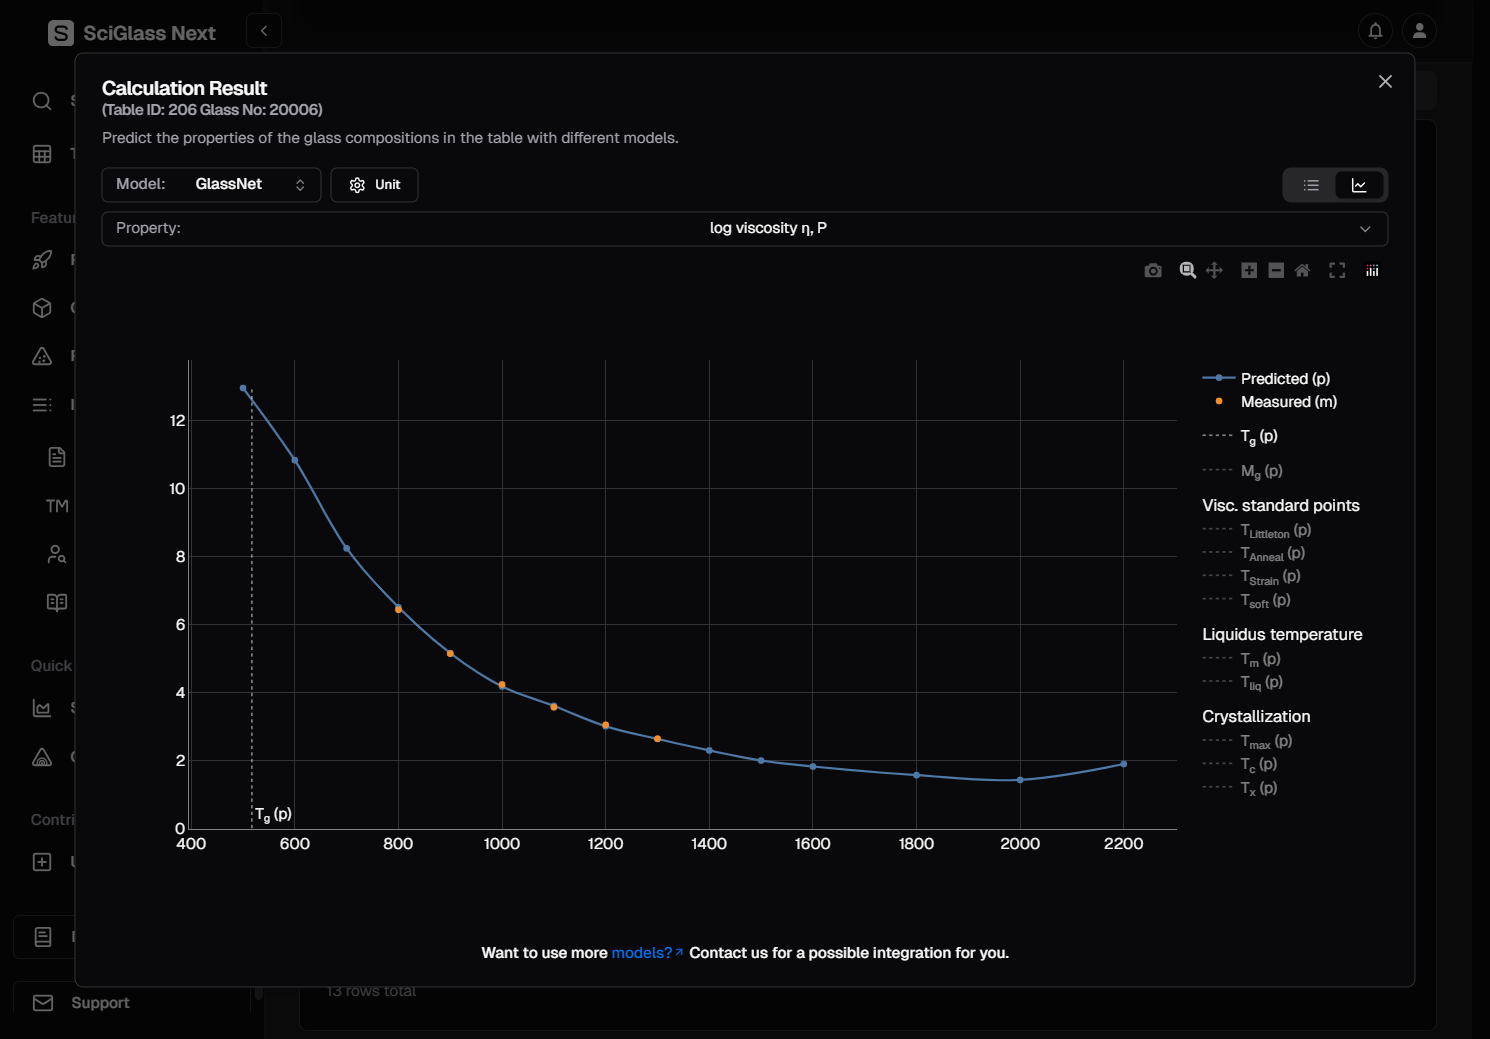
Task: Switch to the chart view tab
Action: pos(1359,186)
